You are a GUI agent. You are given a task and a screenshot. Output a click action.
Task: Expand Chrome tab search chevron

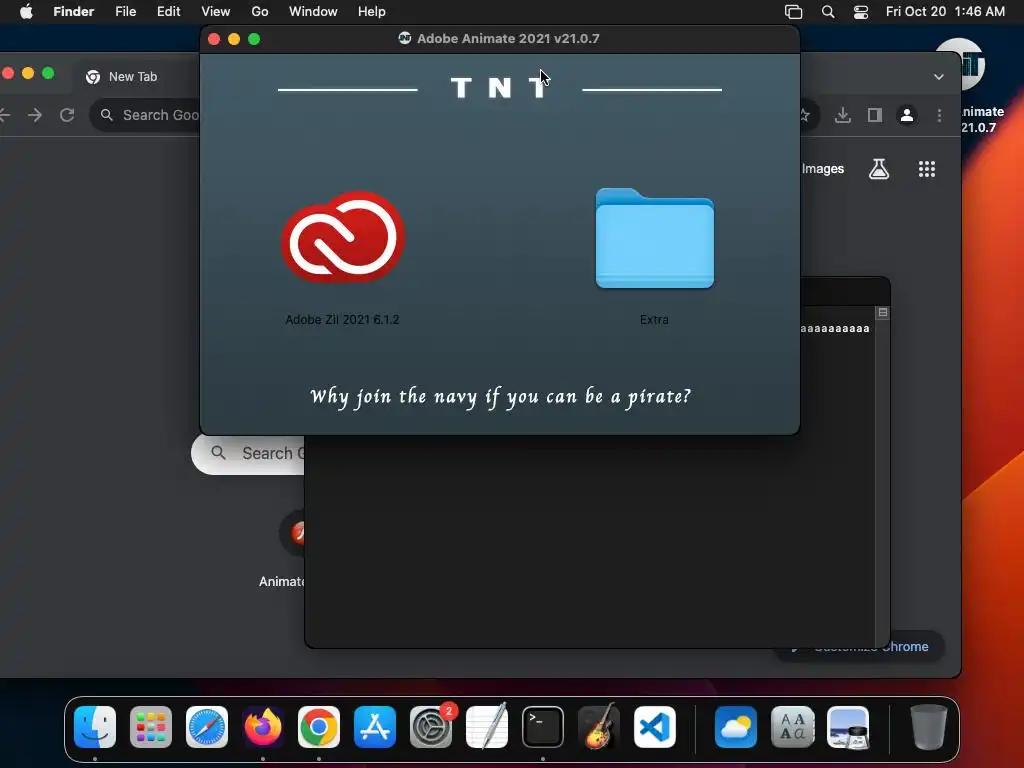coord(938,77)
